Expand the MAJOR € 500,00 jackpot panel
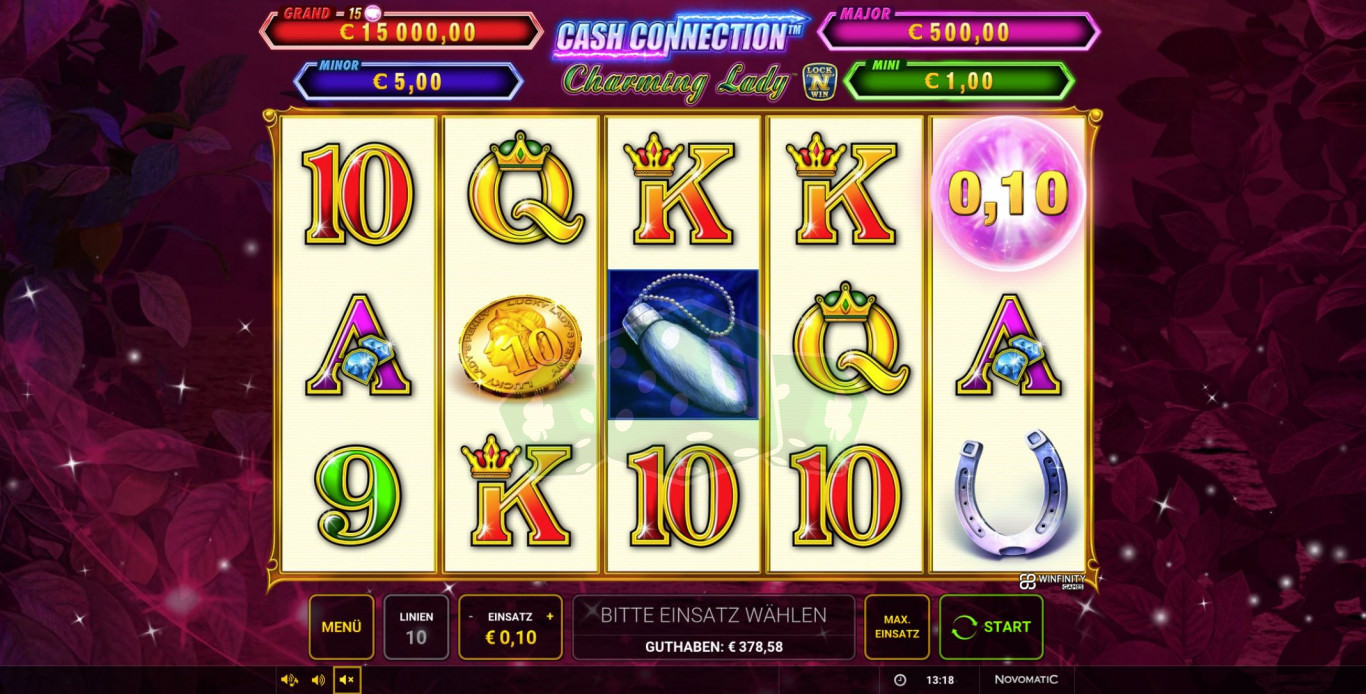Viewport: 1366px width, 694px height. tap(959, 31)
